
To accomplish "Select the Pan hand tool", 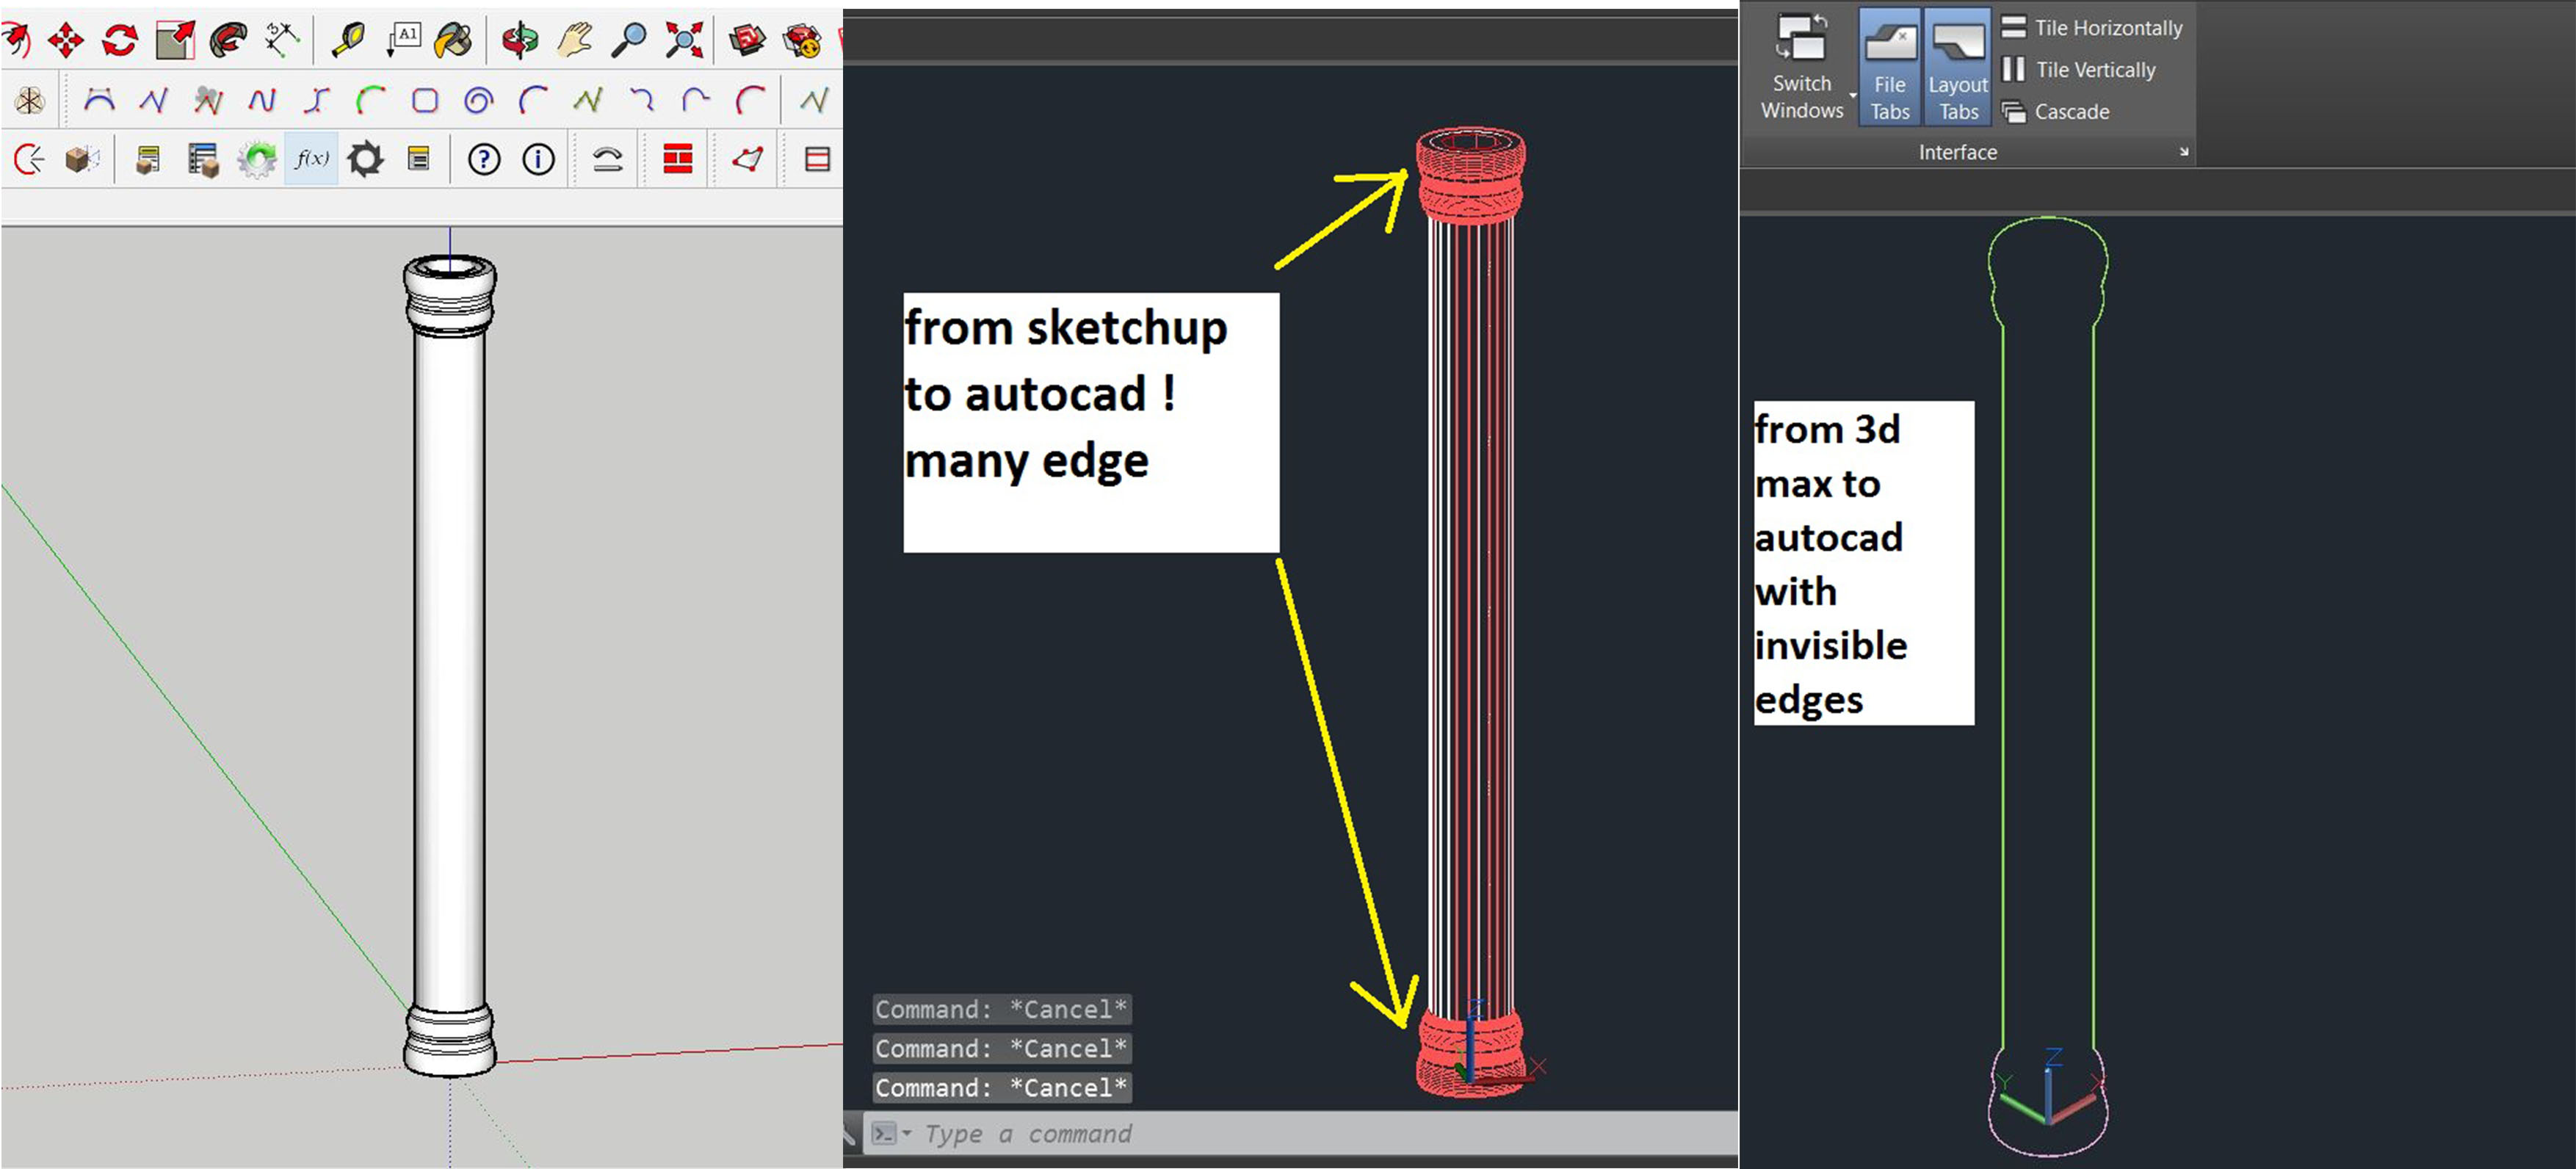I will tap(575, 40).
